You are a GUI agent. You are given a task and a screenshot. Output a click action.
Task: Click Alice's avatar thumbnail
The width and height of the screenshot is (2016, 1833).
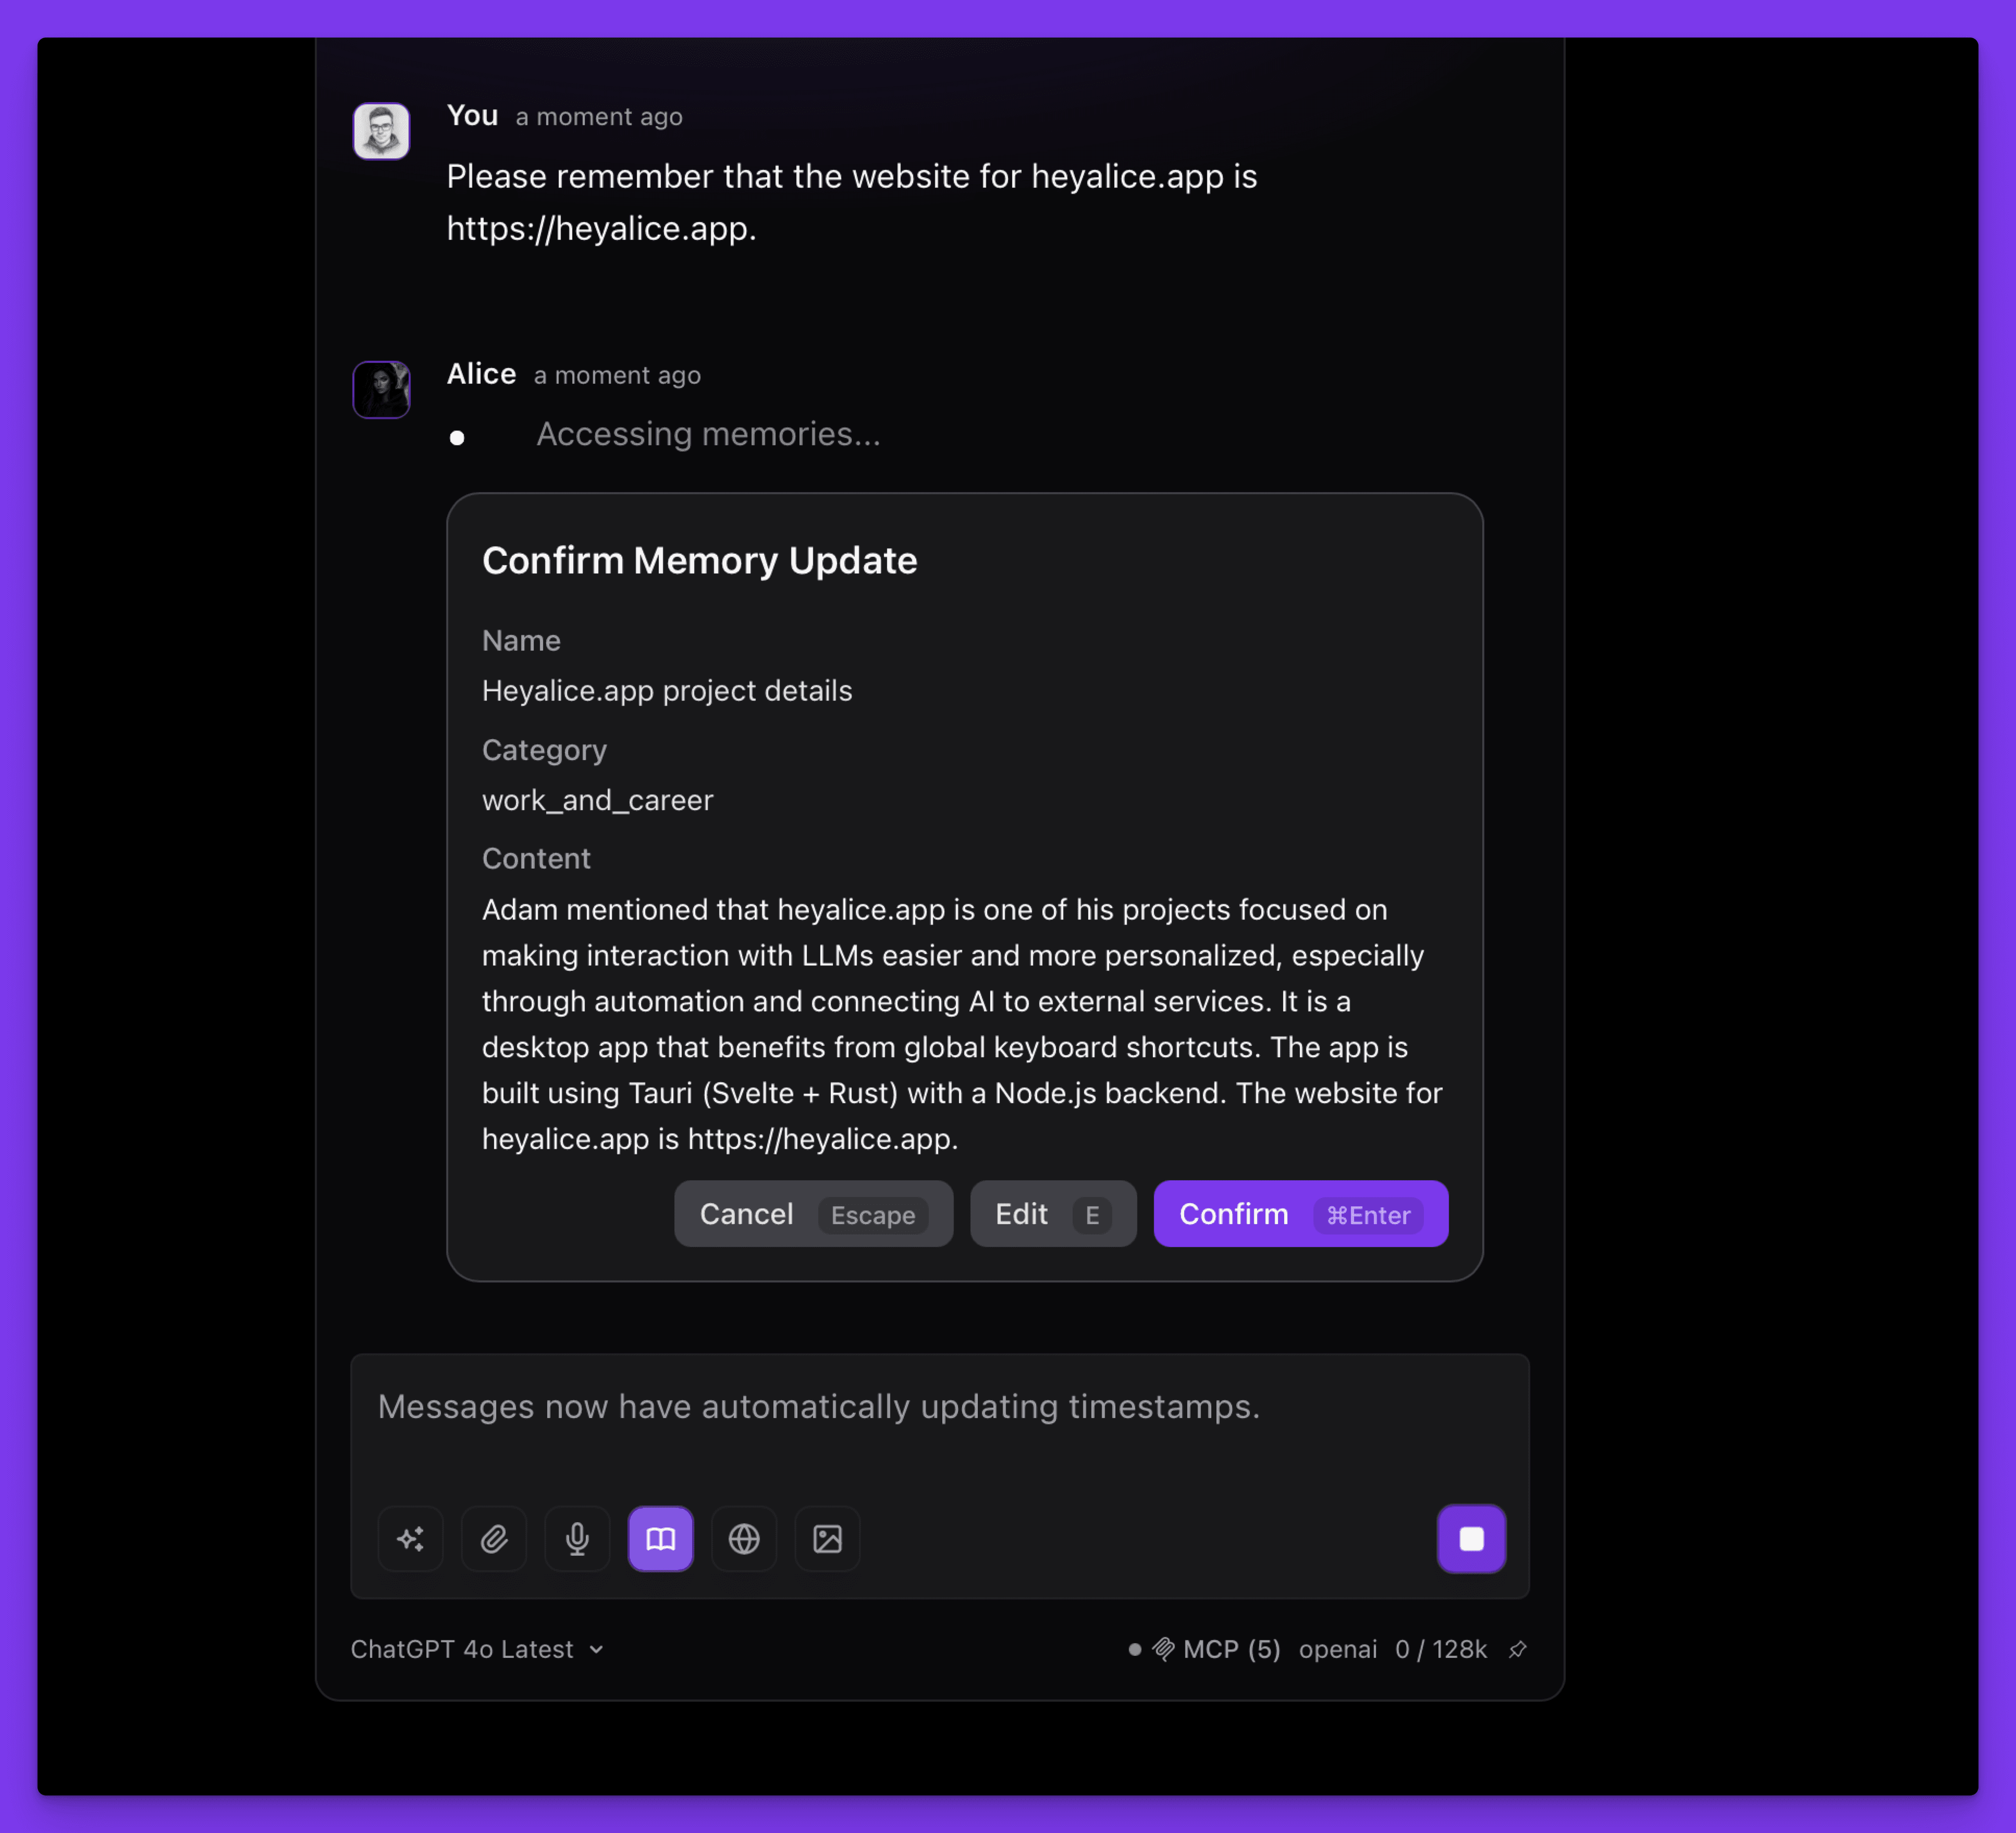[x=381, y=389]
